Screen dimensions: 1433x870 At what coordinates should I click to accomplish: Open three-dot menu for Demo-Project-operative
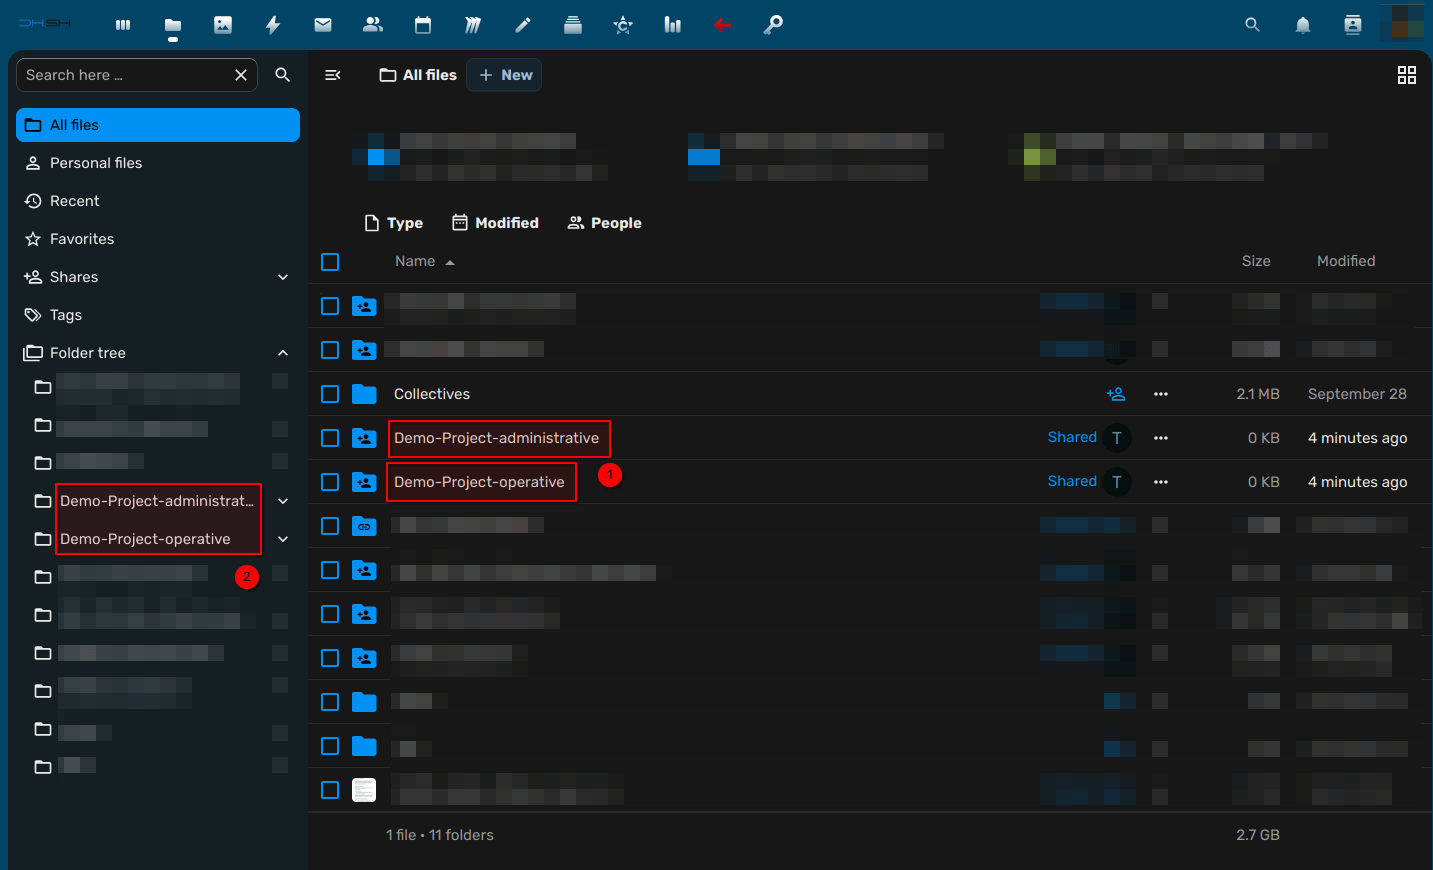(x=1160, y=482)
